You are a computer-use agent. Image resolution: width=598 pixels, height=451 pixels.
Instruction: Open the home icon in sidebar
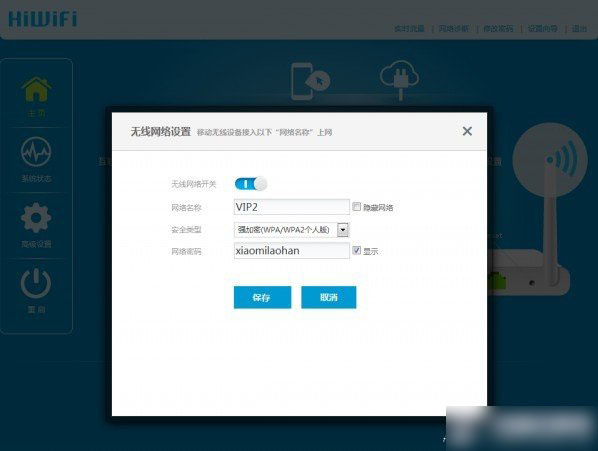point(36,90)
